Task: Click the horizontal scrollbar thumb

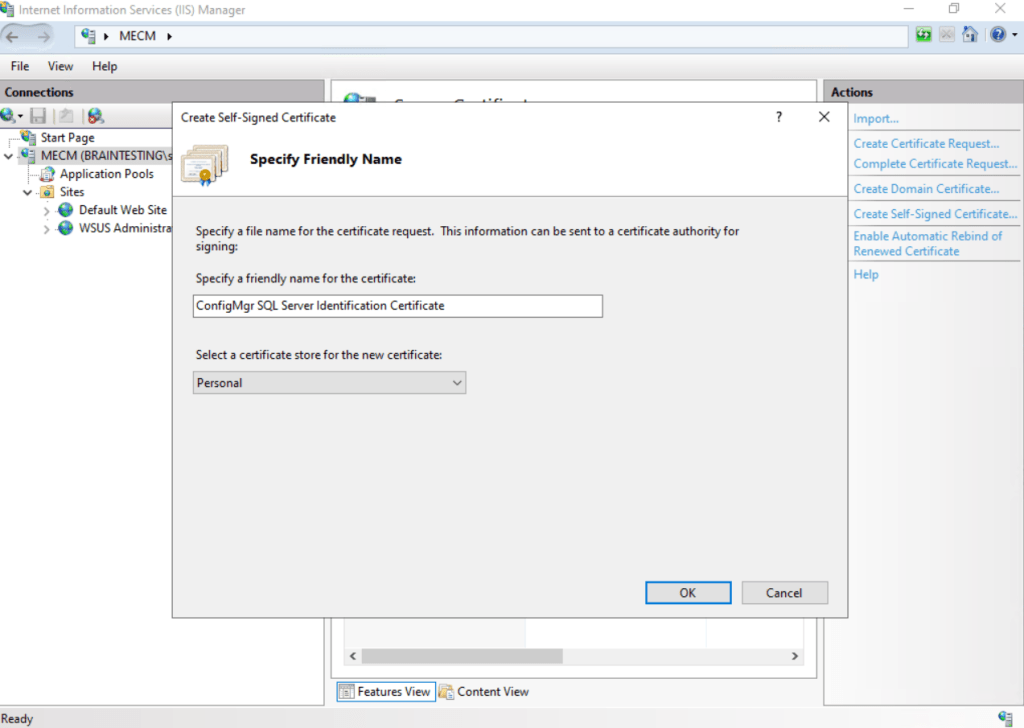Action: [462, 656]
